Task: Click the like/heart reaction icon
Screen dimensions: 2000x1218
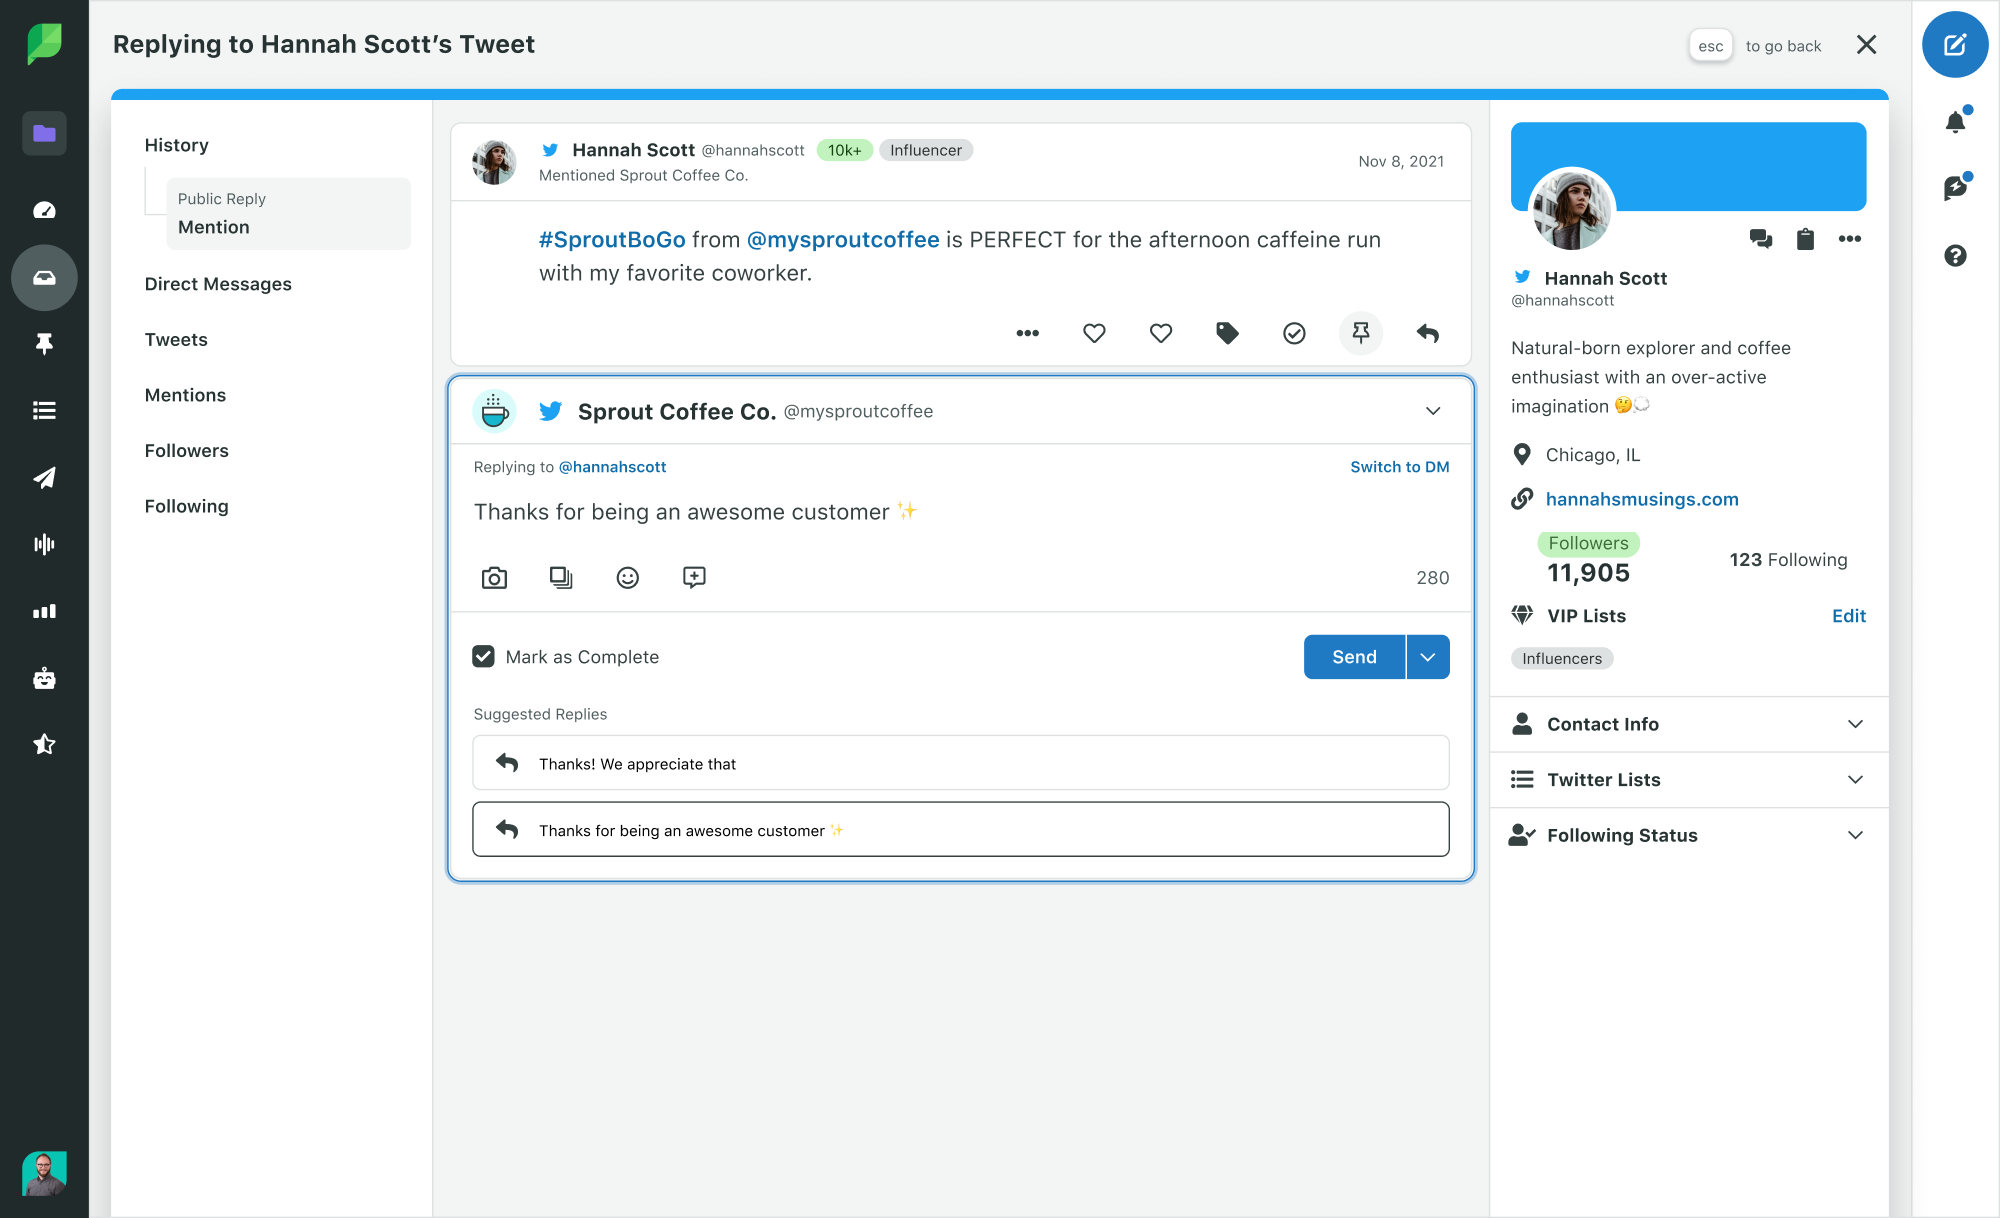Action: [1093, 331]
